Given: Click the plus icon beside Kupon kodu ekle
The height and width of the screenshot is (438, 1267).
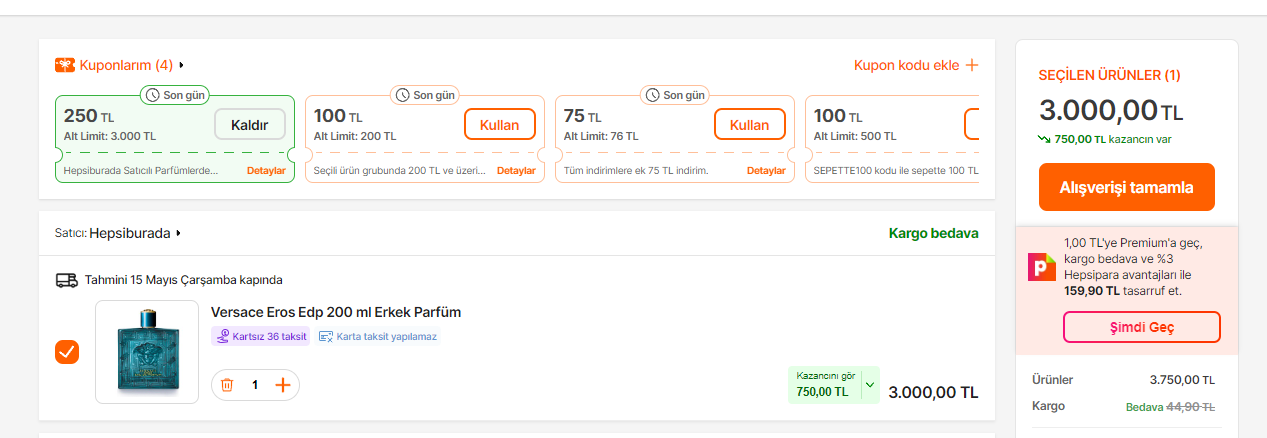Looking at the screenshot, I should pyautogui.click(x=971, y=65).
